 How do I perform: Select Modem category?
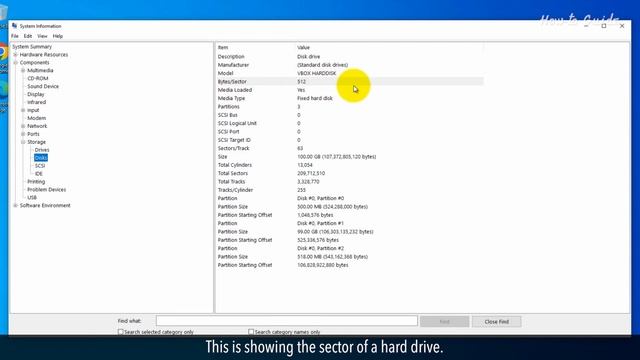point(36,118)
